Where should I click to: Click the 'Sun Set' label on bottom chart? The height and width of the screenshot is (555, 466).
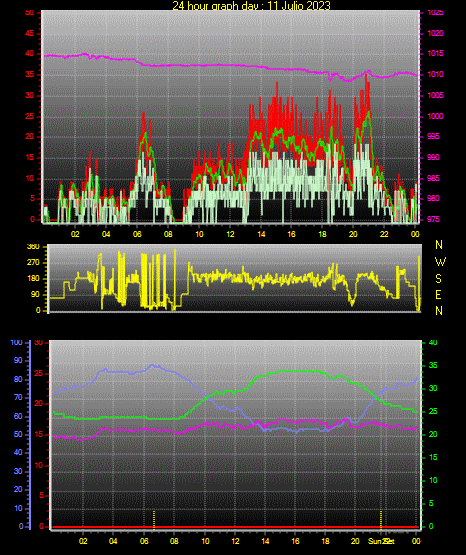pyautogui.click(x=381, y=541)
